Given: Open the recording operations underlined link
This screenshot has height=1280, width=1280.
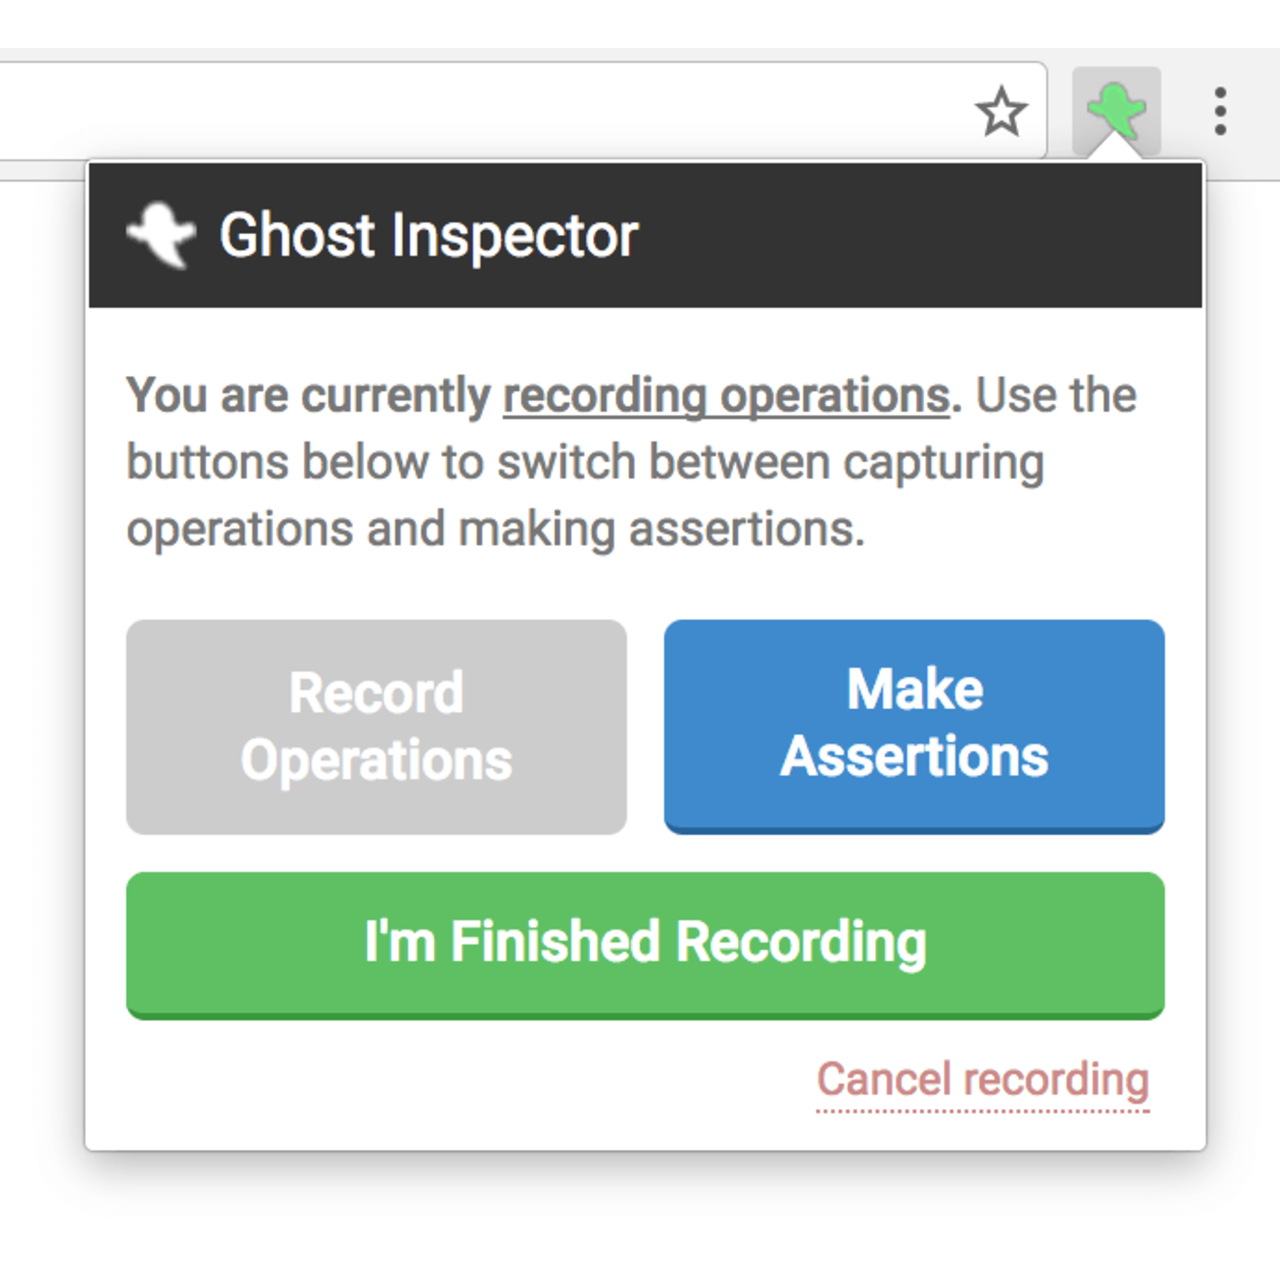Looking at the screenshot, I should coord(726,395).
